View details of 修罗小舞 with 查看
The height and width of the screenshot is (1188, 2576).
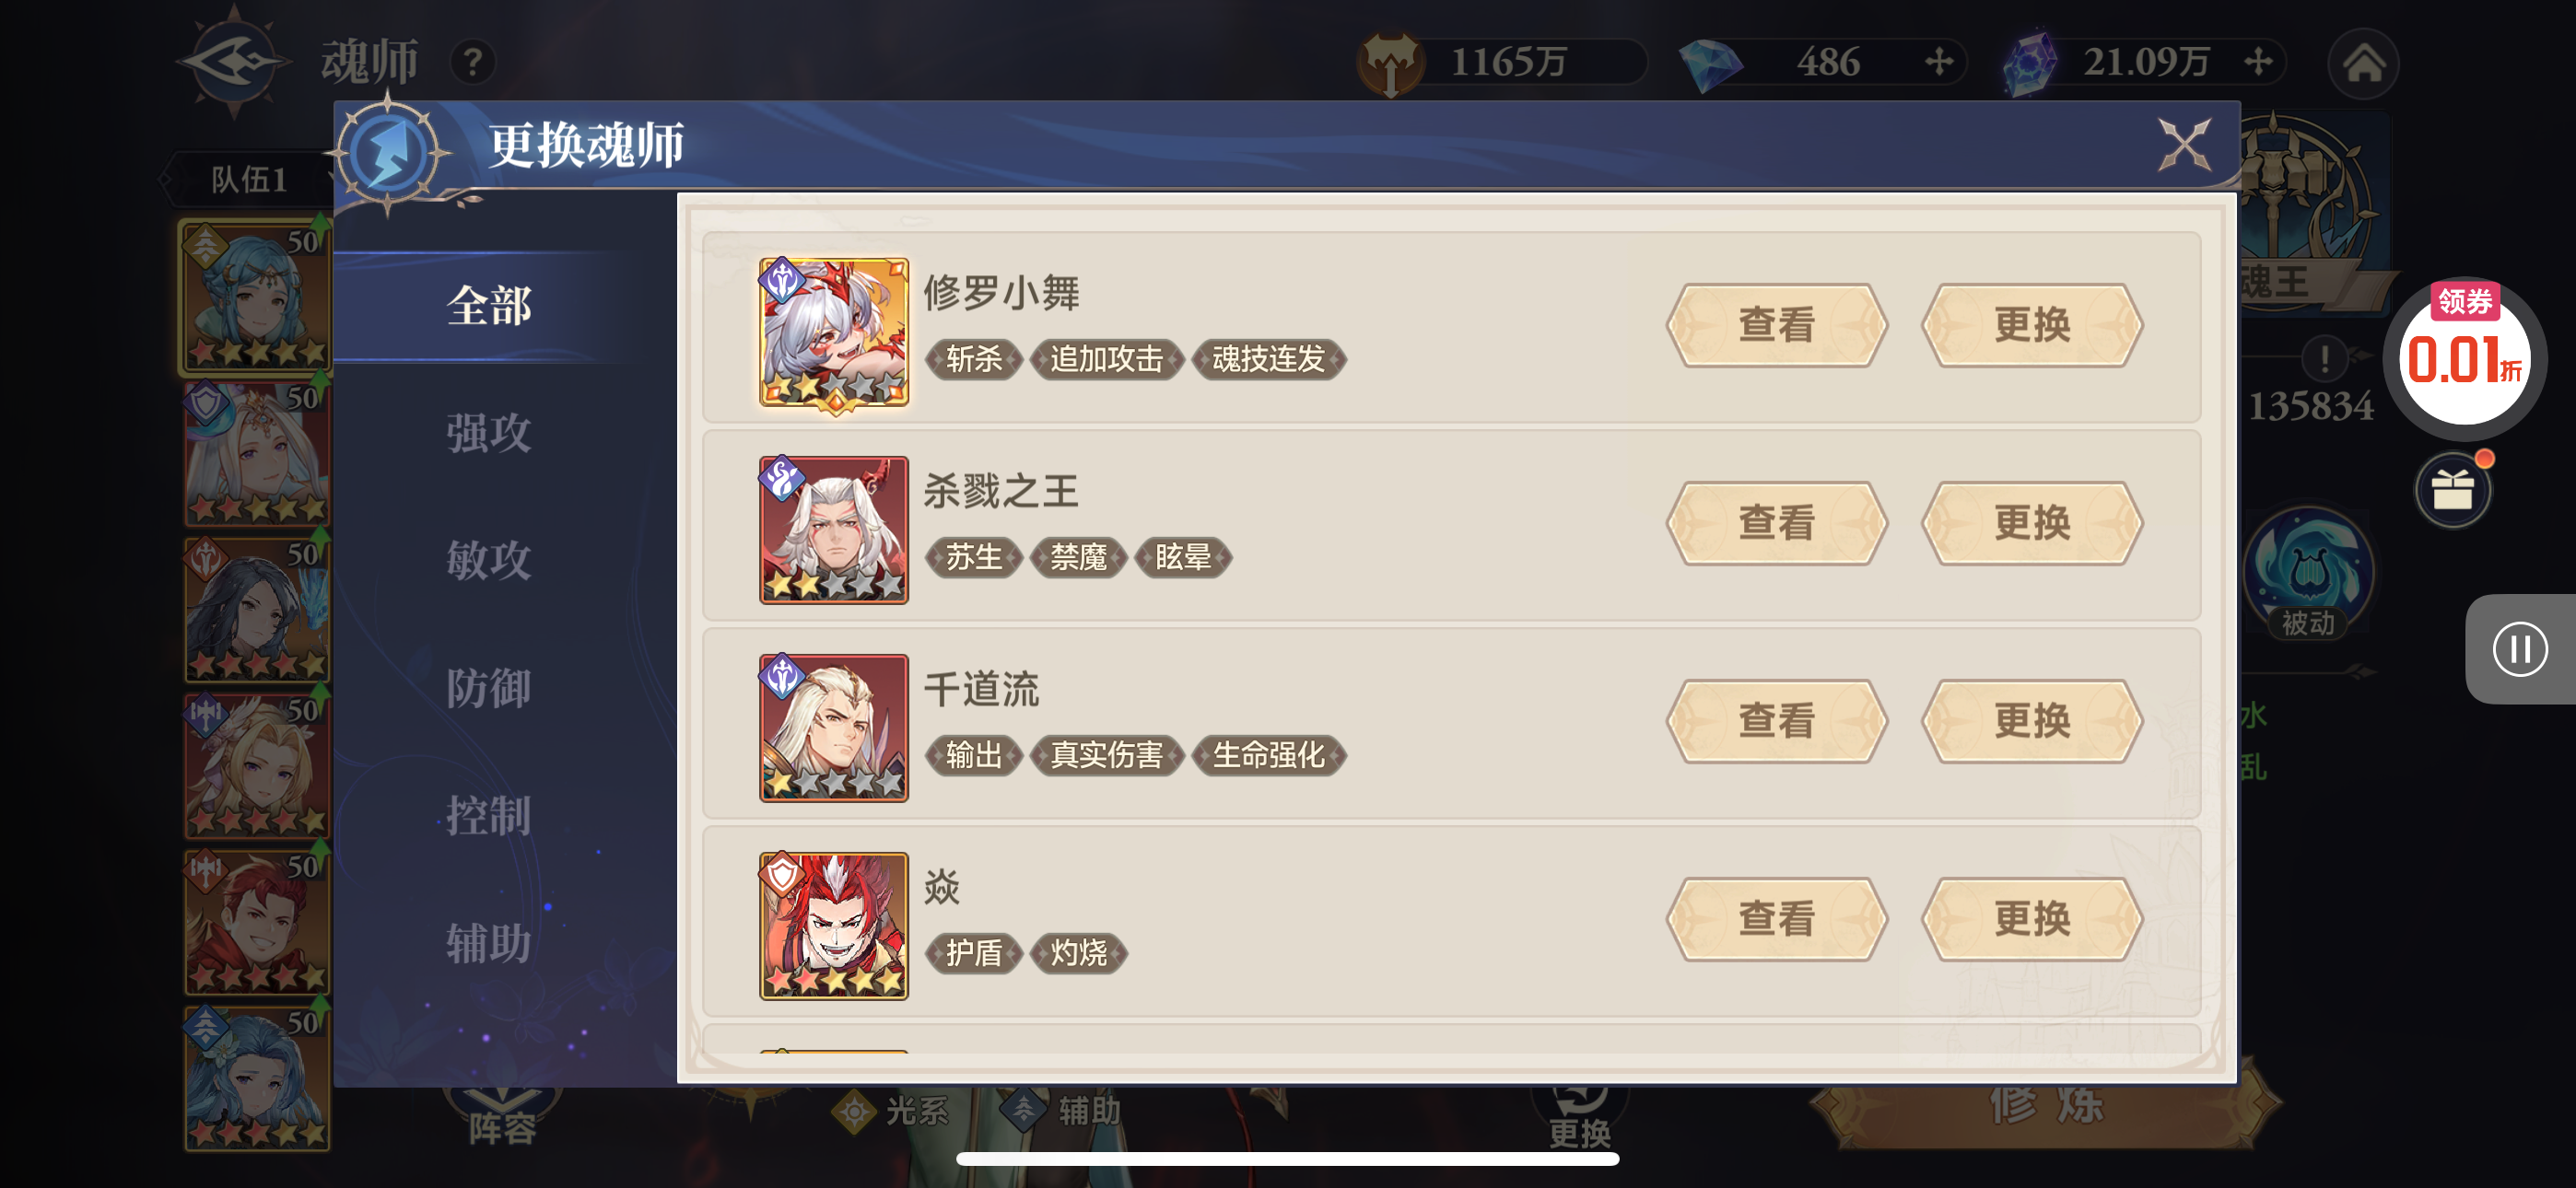pyautogui.click(x=1776, y=325)
